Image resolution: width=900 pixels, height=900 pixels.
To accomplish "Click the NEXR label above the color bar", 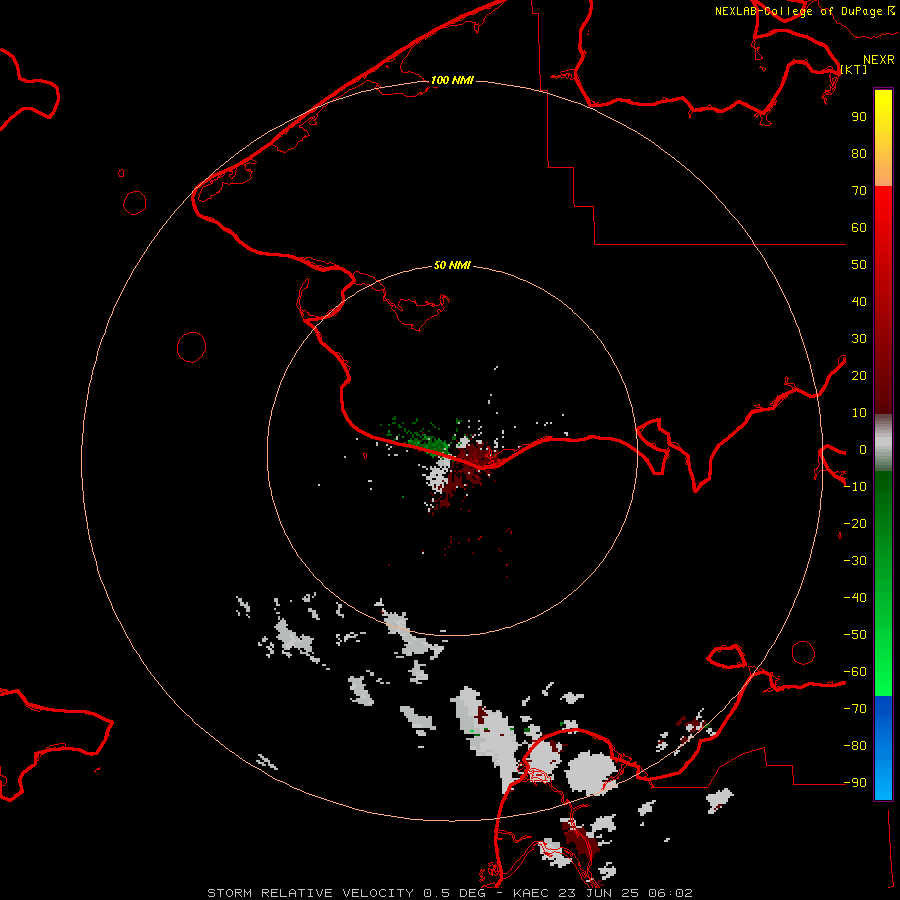I will point(878,59).
